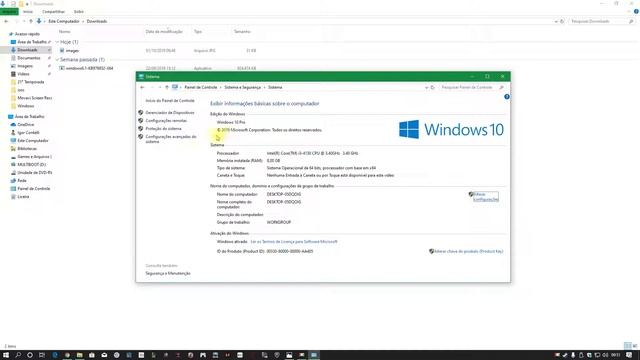Click up arrow in Sistema window
The width and height of the screenshot is (640, 360).
pos(167,87)
